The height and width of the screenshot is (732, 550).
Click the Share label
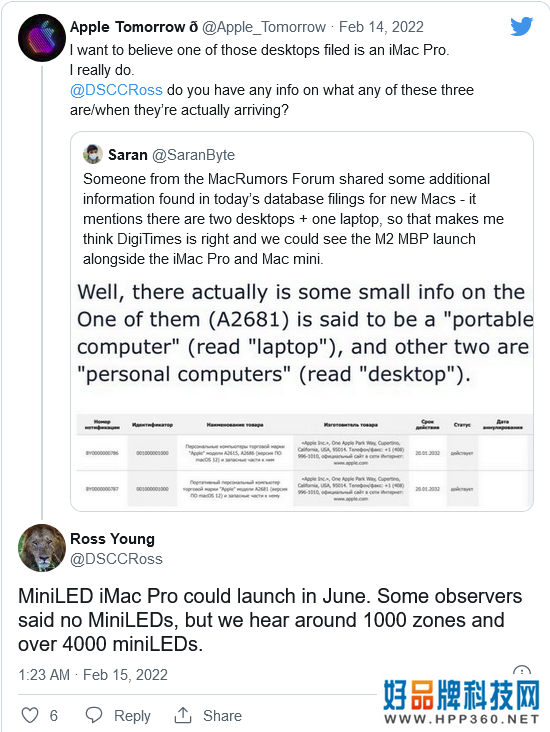click(x=222, y=716)
